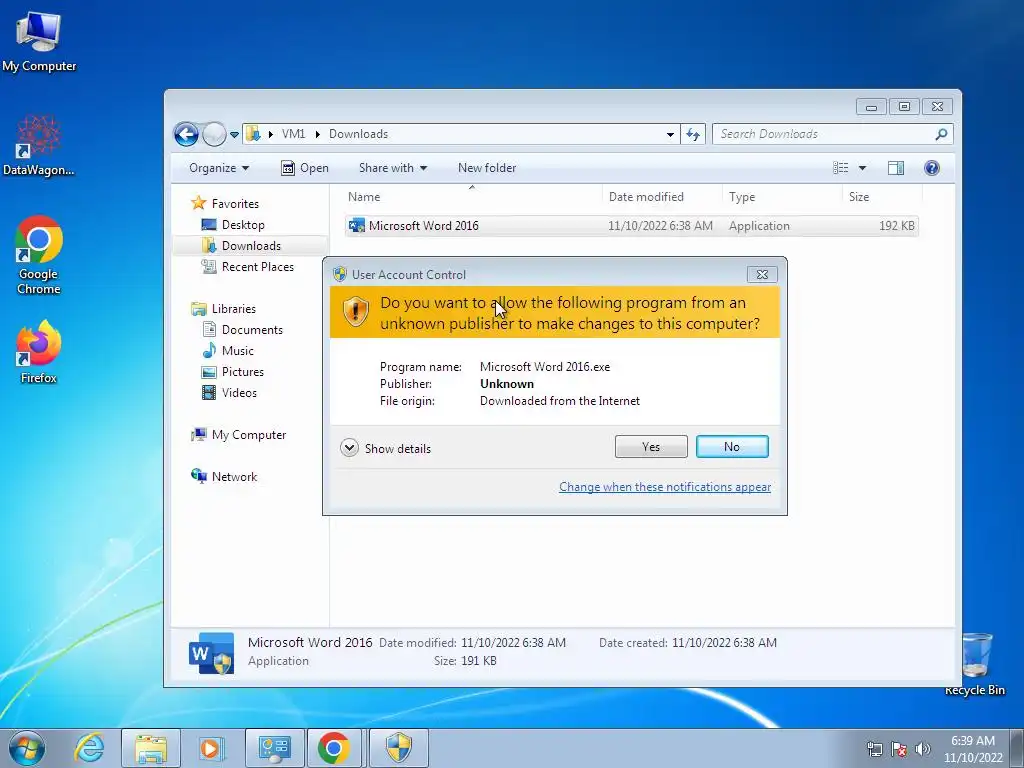Click the volume speaker tray icon

[x=923, y=749]
